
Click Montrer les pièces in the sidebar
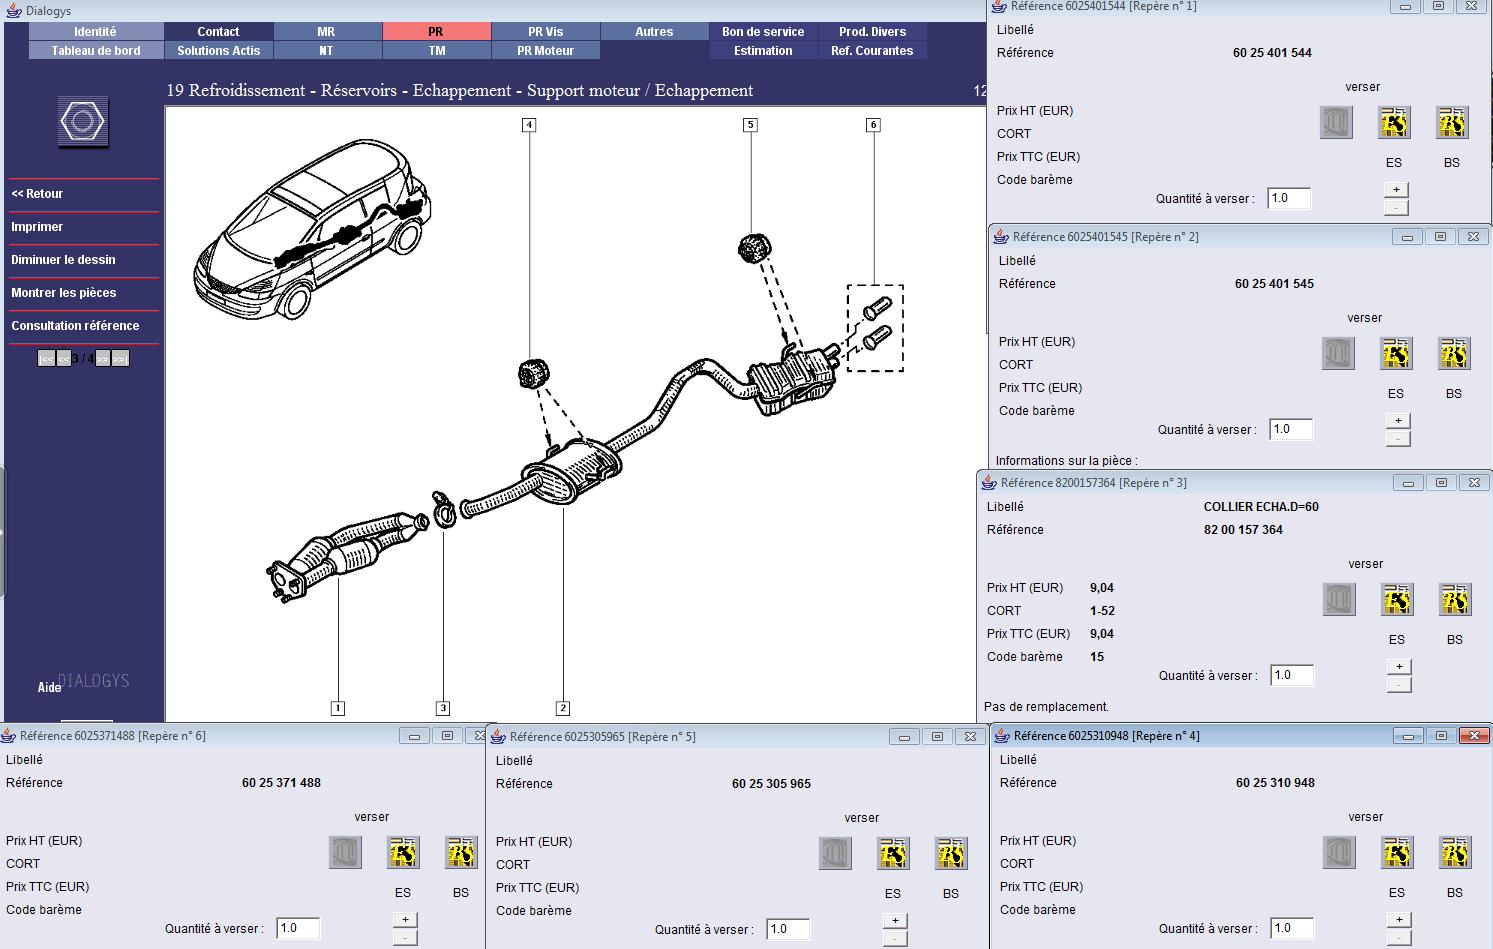64,293
